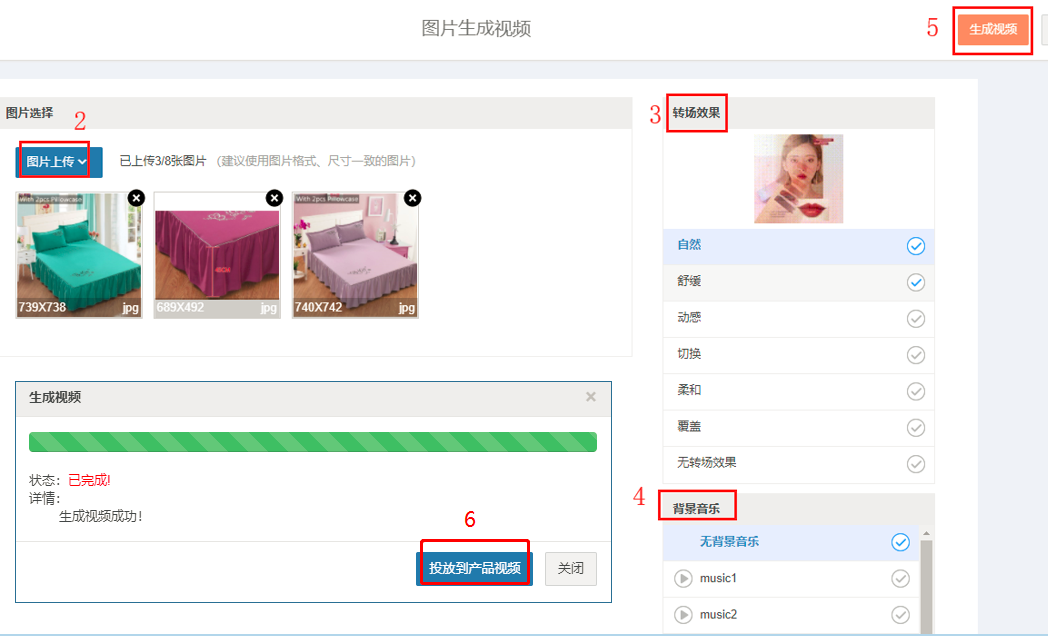
Task: Remove the green bedding image
Action: [136, 198]
